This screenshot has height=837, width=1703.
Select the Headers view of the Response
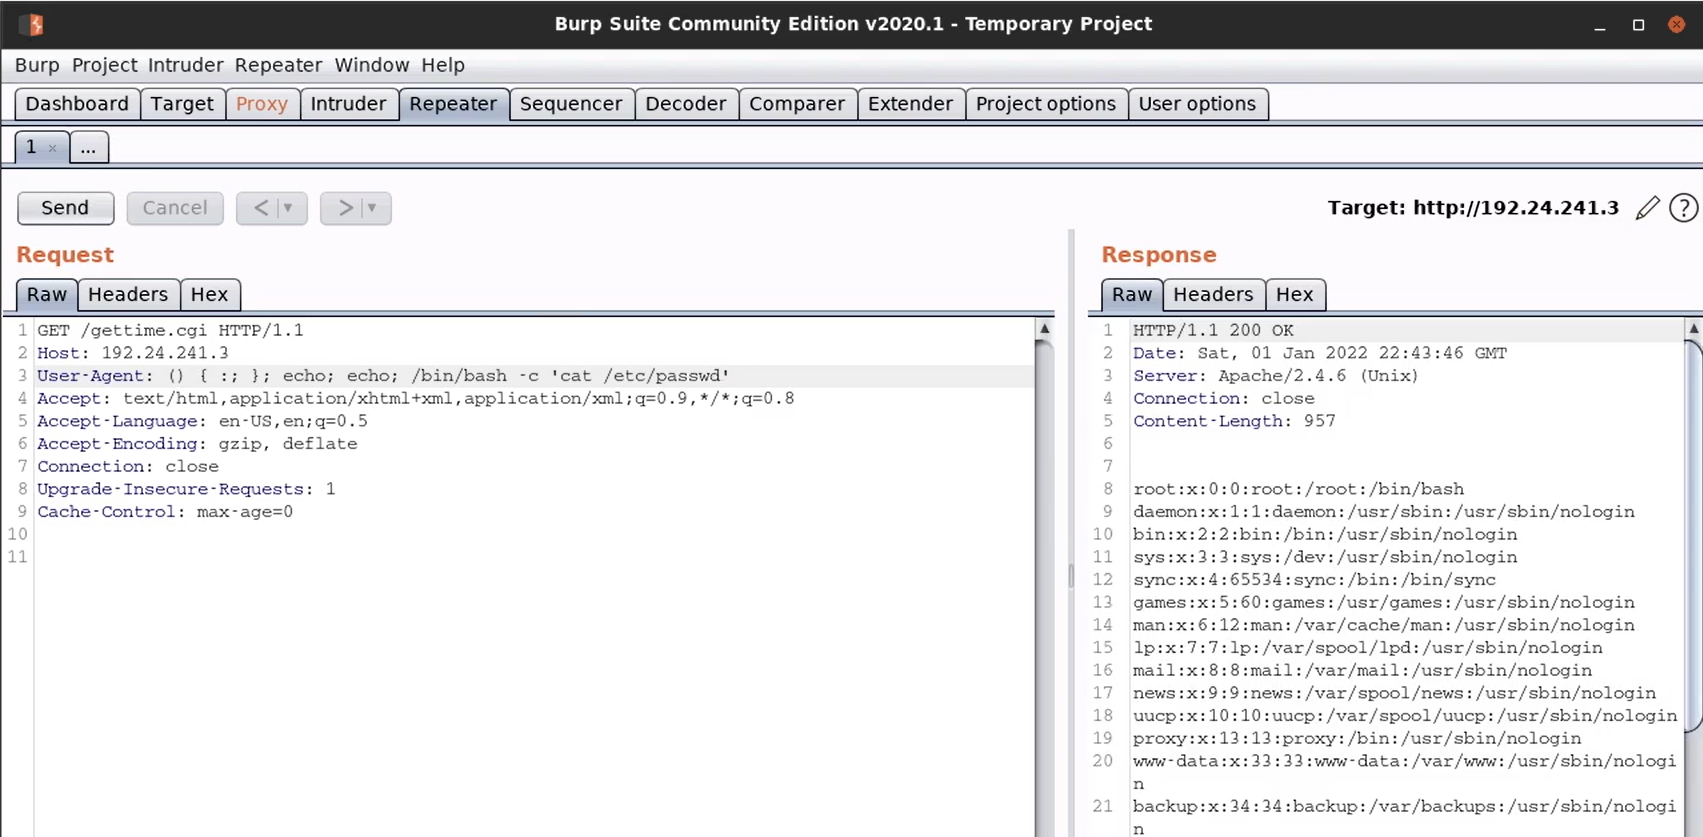[x=1213, y=295]
